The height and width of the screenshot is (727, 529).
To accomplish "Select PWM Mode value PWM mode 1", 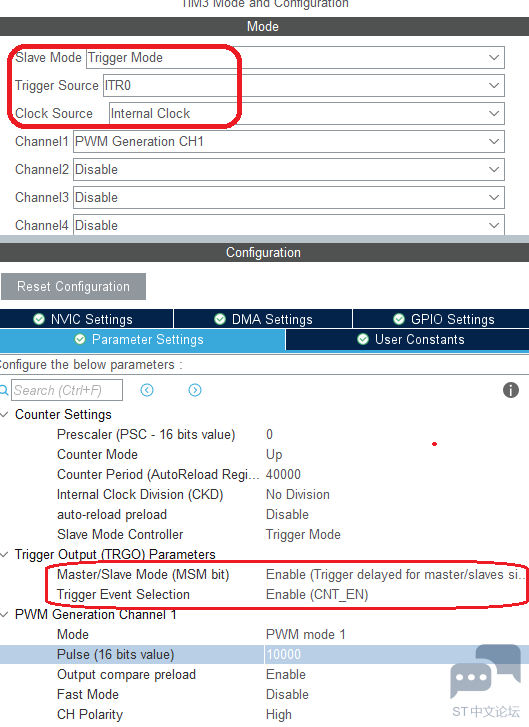I will tap(306, 634).
